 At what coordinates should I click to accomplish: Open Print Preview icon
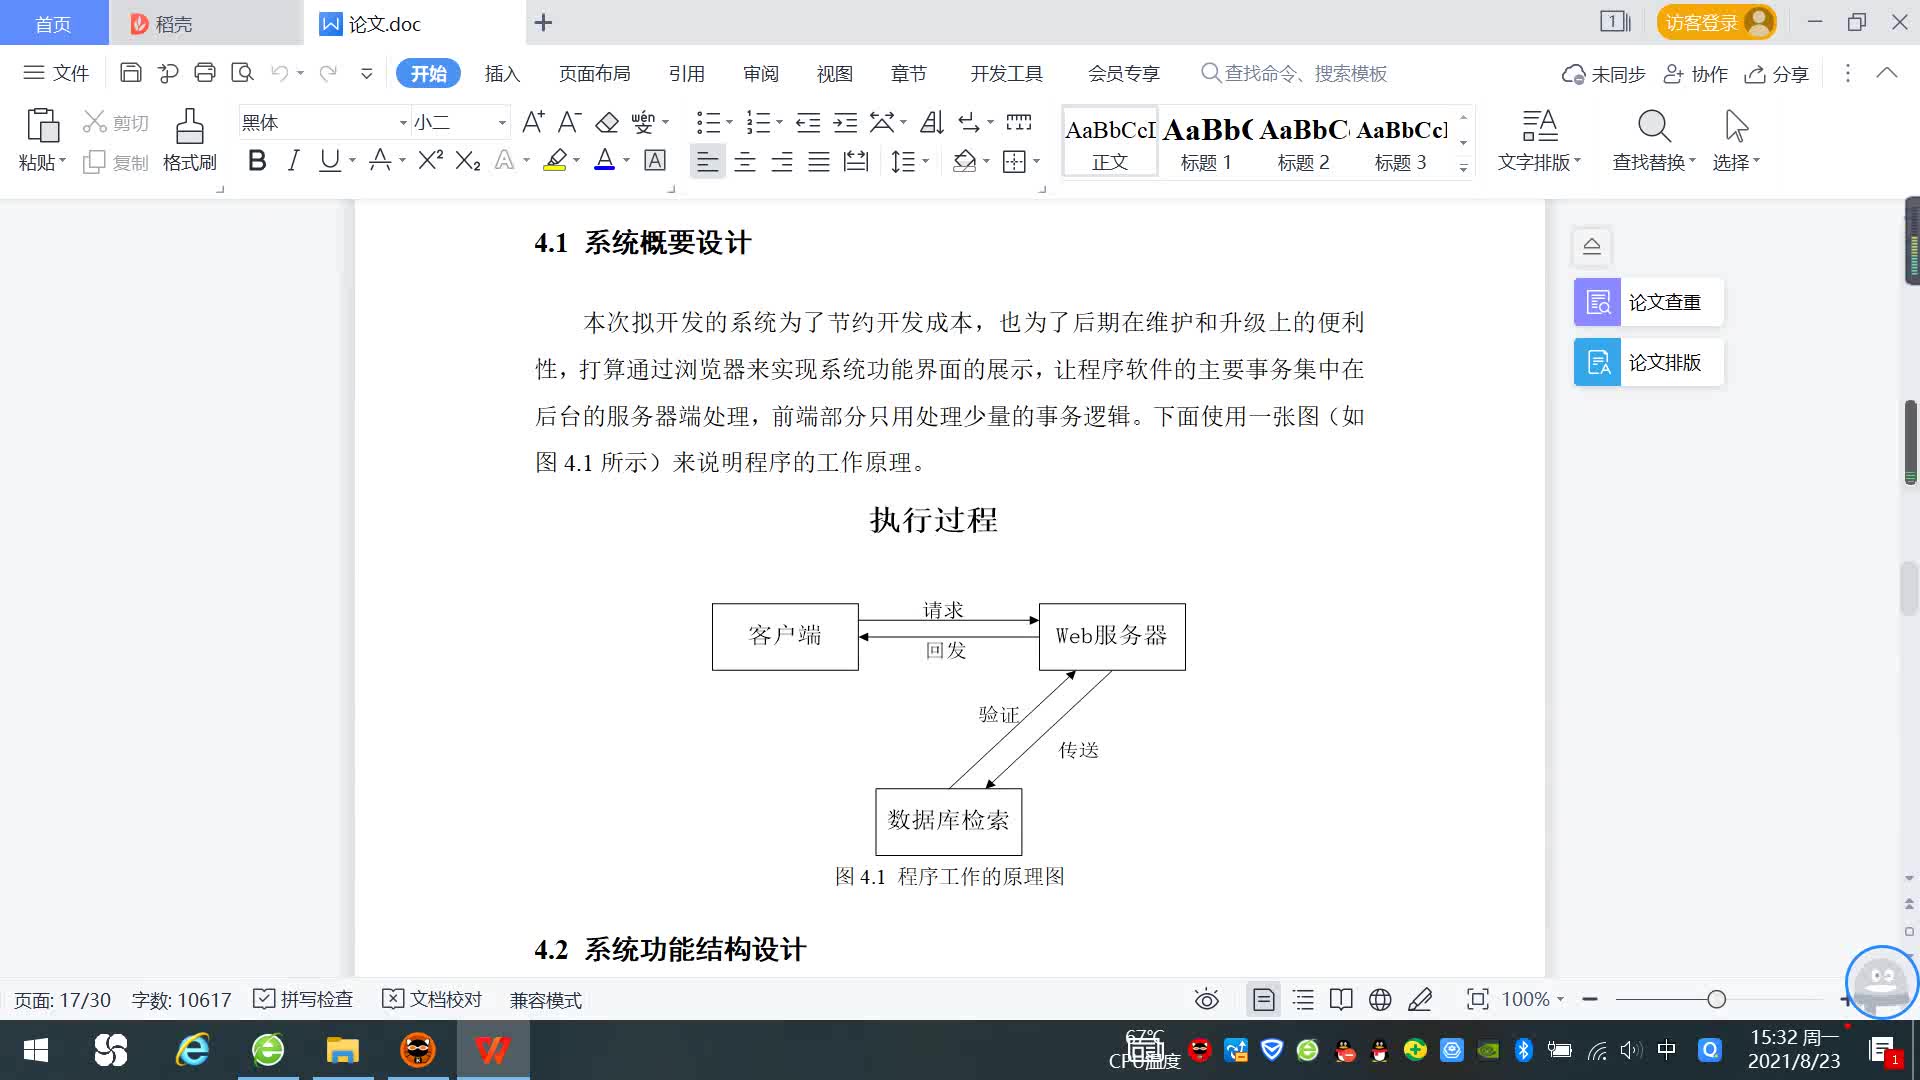(x=242, y=73)
